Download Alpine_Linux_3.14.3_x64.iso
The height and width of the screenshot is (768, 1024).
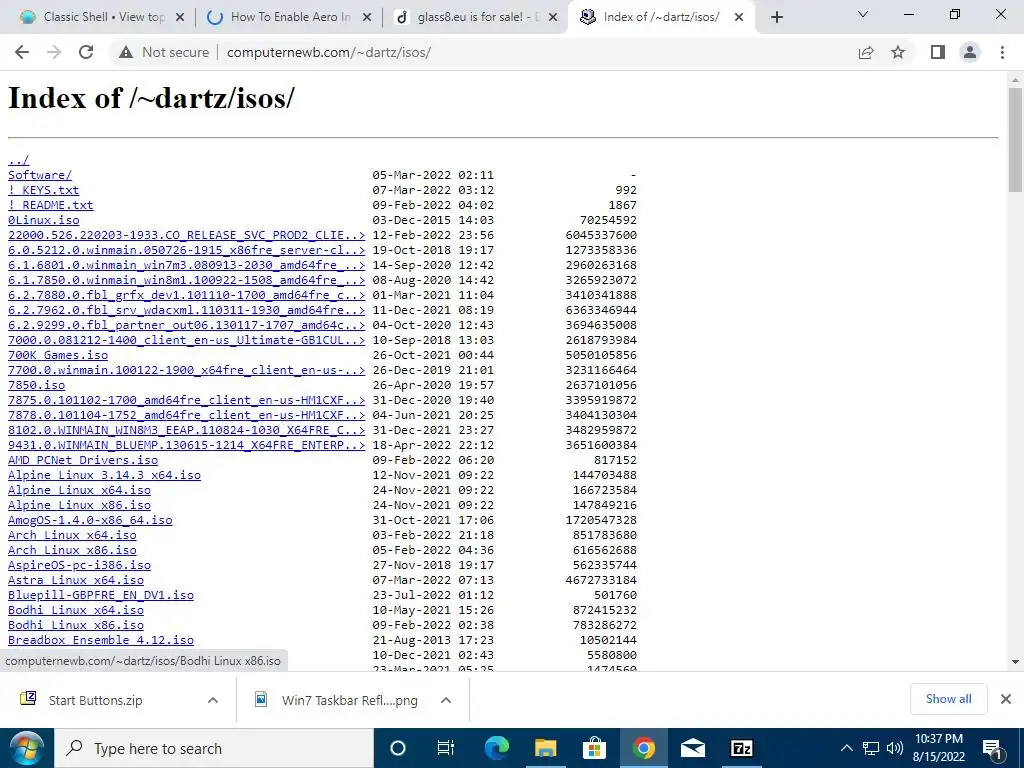coord(104,475)
